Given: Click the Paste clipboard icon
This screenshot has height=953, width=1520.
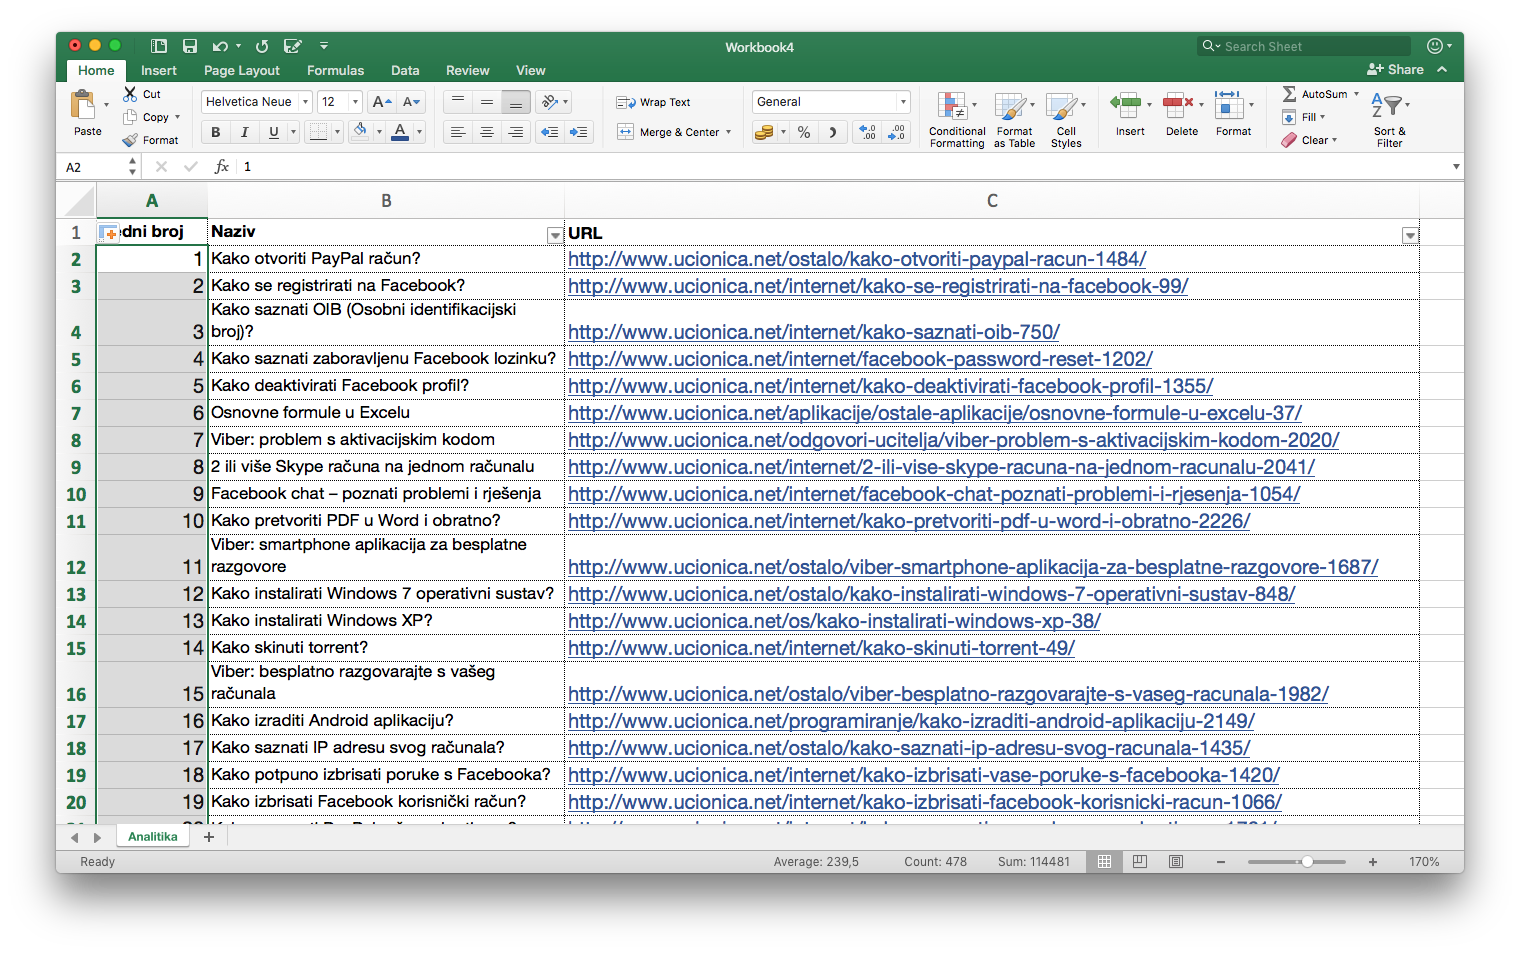Looking at the screenshot, I should 83,106.
